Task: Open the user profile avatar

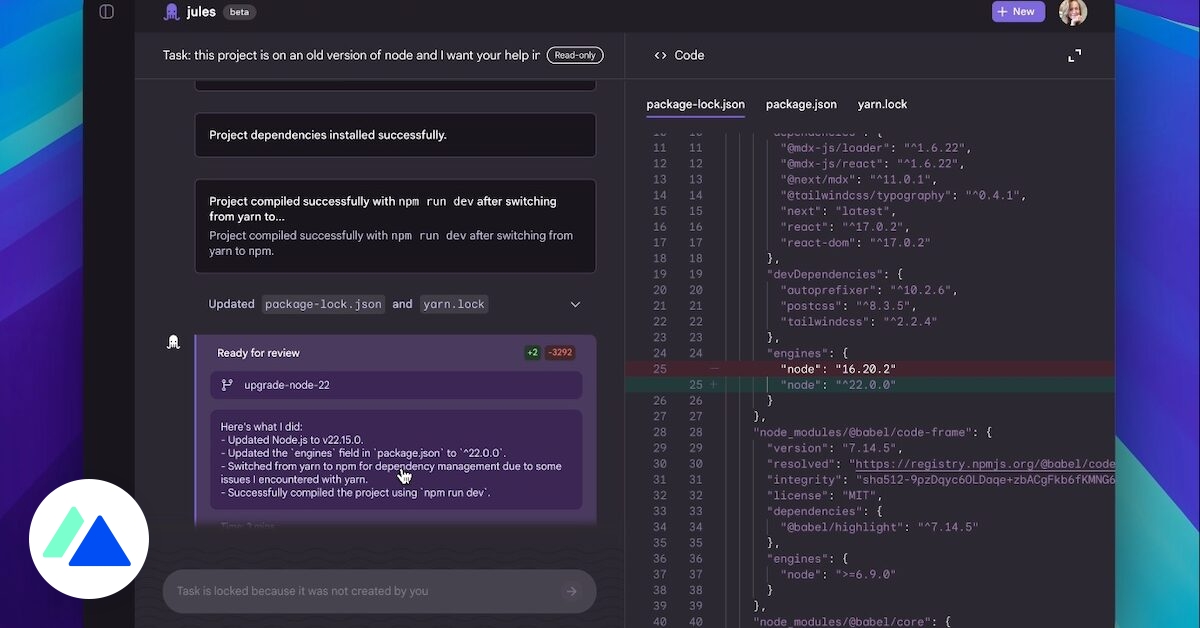Action: (1072, 12)
